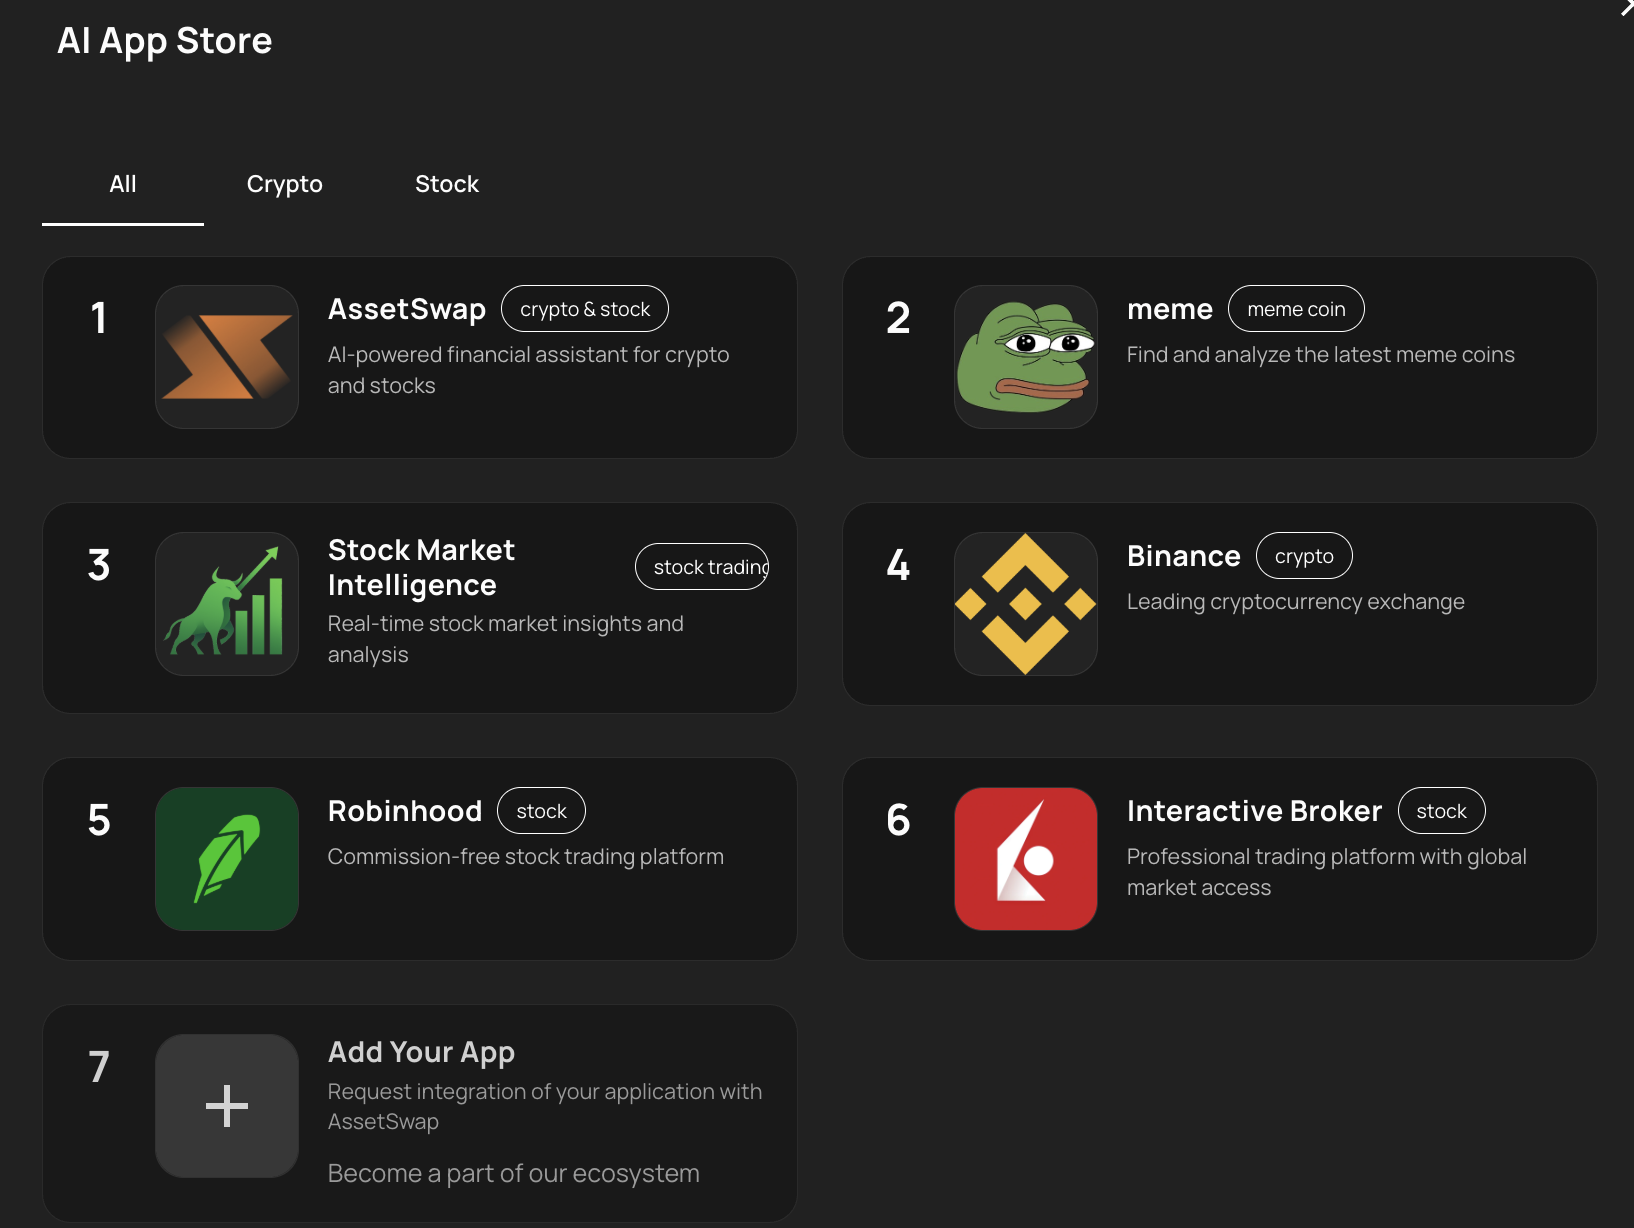The height and width of the screenshot is (1228, 1634).
Task: Click the AI App Store heading
Action: click(165, 40)
